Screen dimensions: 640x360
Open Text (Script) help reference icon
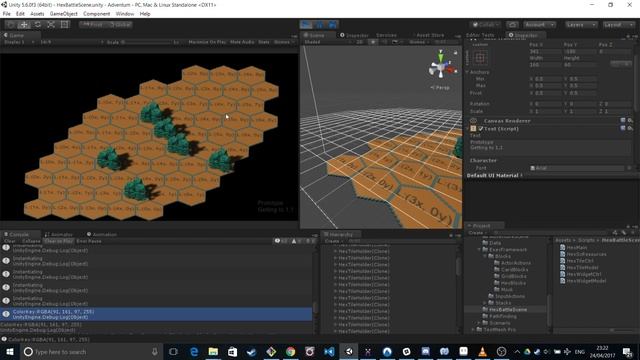pyautogui.click(x=623, y=129)
